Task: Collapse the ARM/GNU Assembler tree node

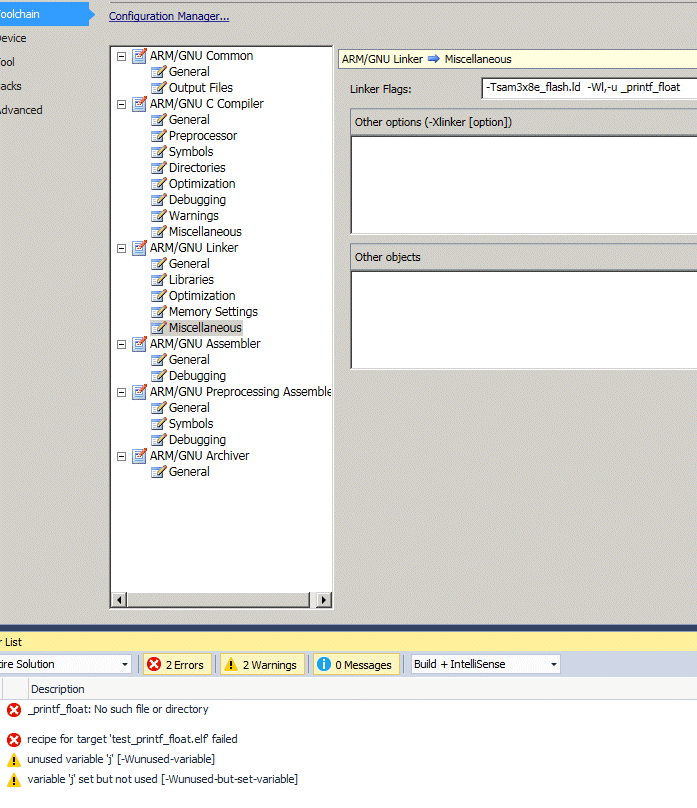Action: [x=122, y=344]
